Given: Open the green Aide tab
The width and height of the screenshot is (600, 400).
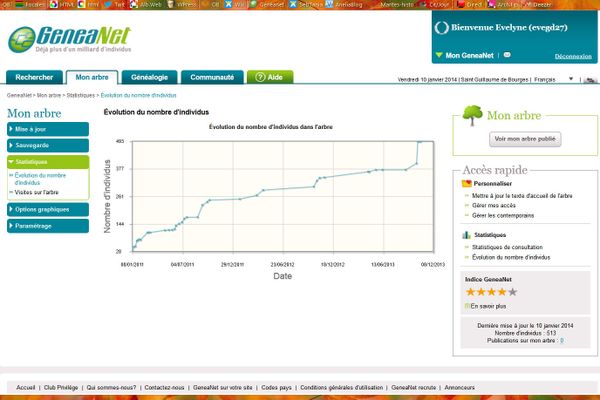Looking at the screenshot, I should 270,77.
